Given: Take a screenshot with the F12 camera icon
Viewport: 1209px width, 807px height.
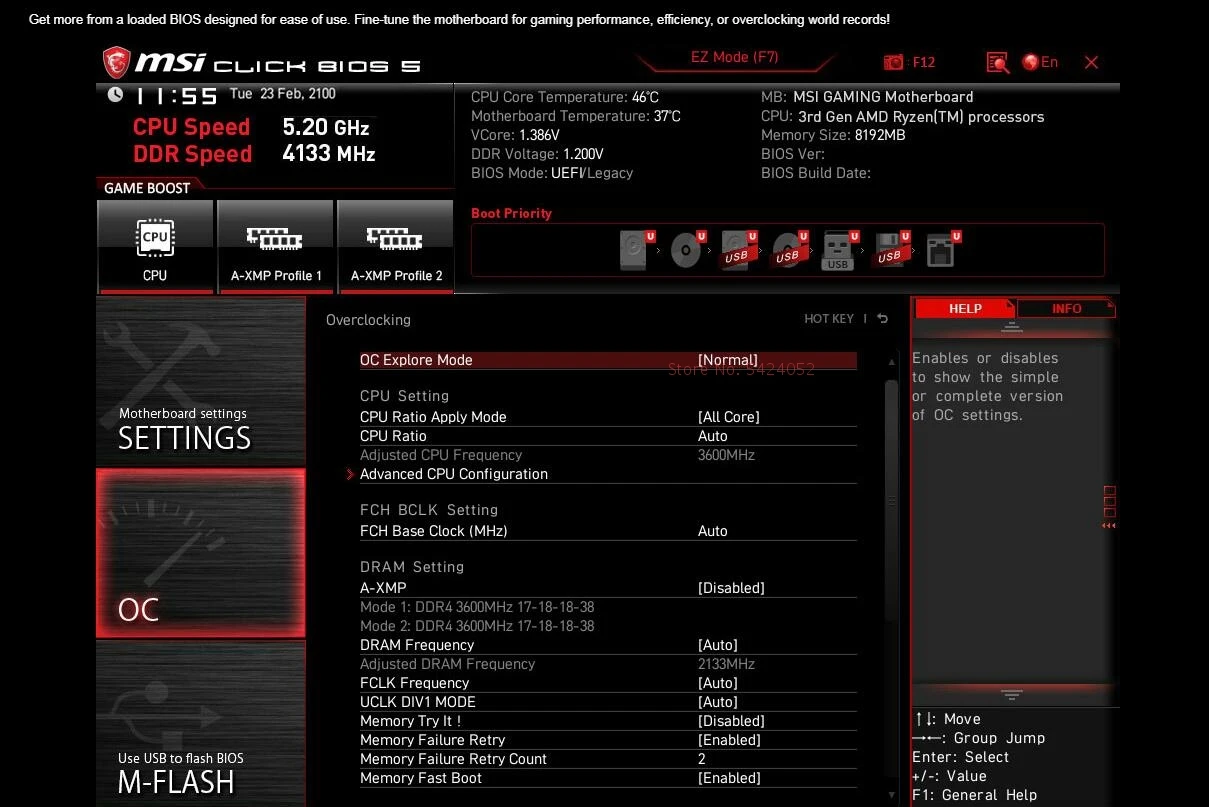Looking at the screenshot, I should tap(893, 62).
